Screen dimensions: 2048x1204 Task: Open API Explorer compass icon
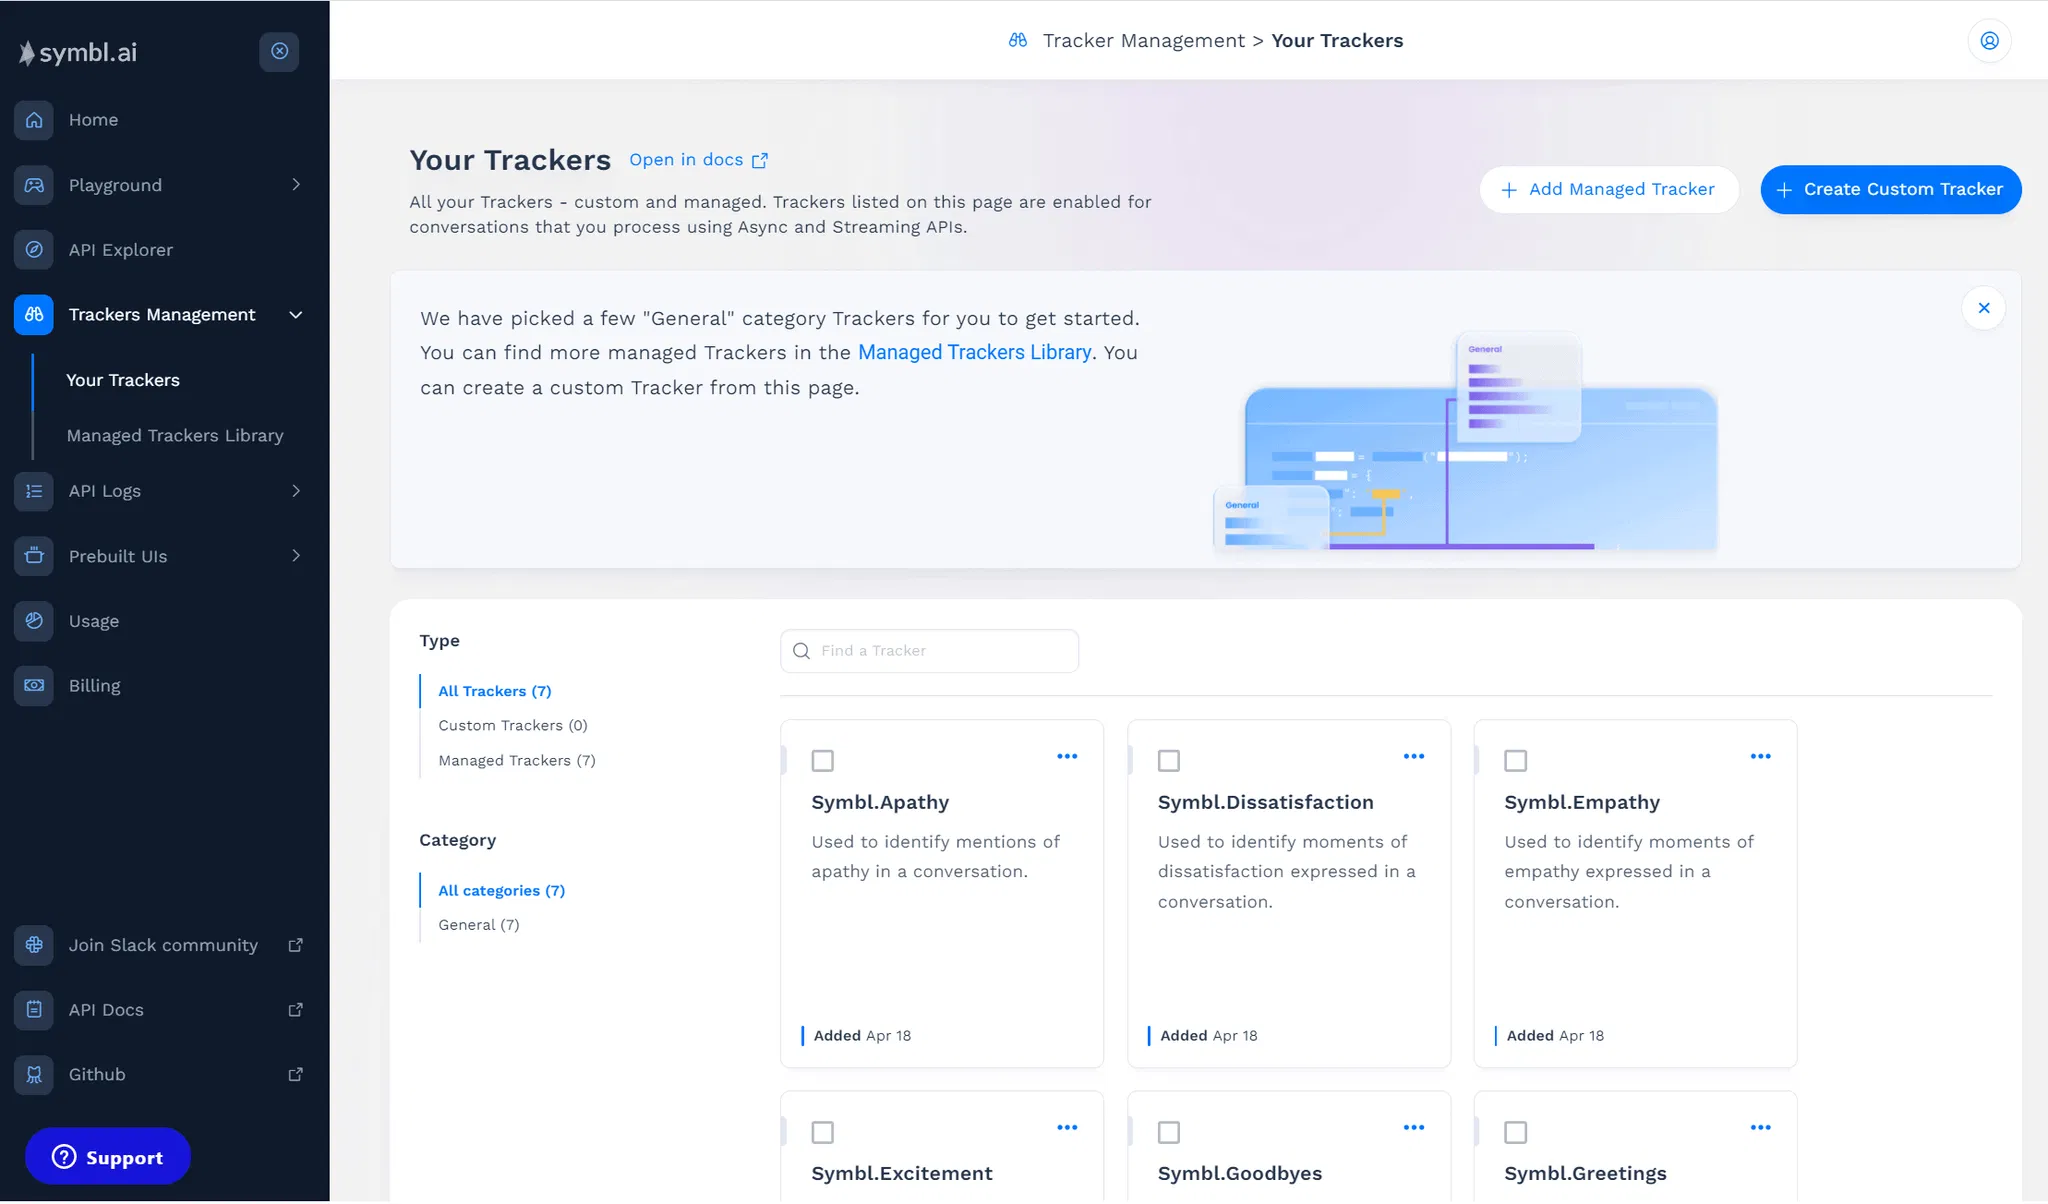point(34,250)
